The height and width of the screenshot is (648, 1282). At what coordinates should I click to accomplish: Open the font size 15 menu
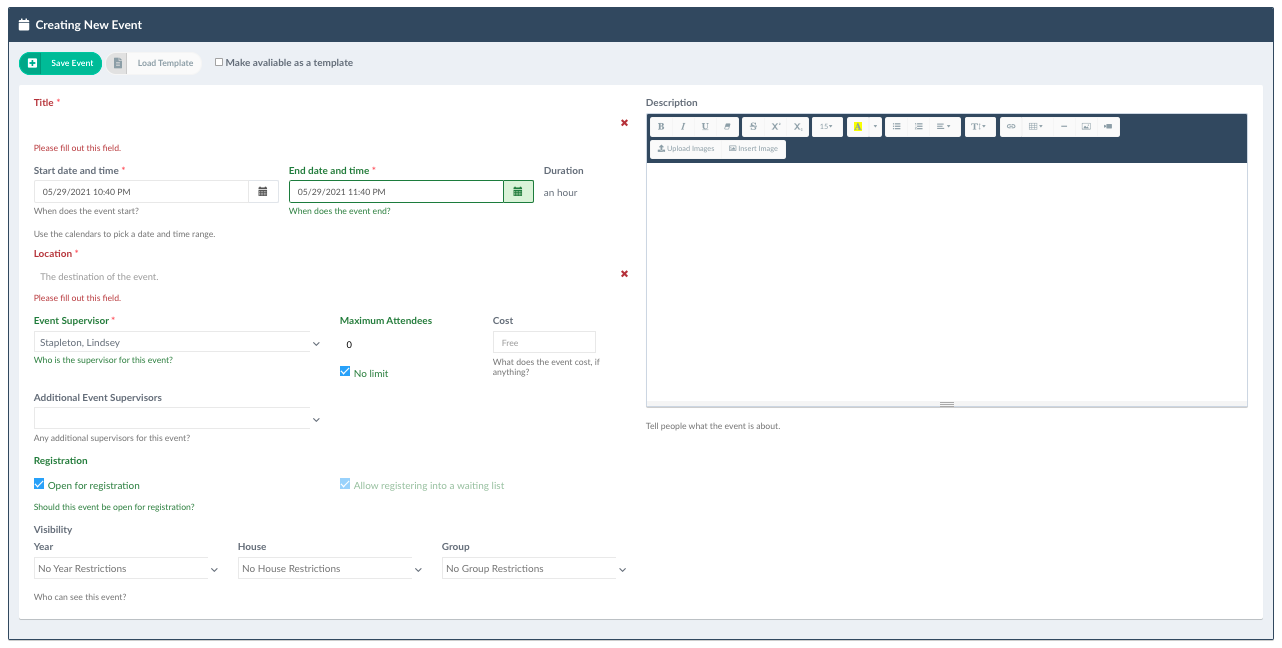point(827,127)
